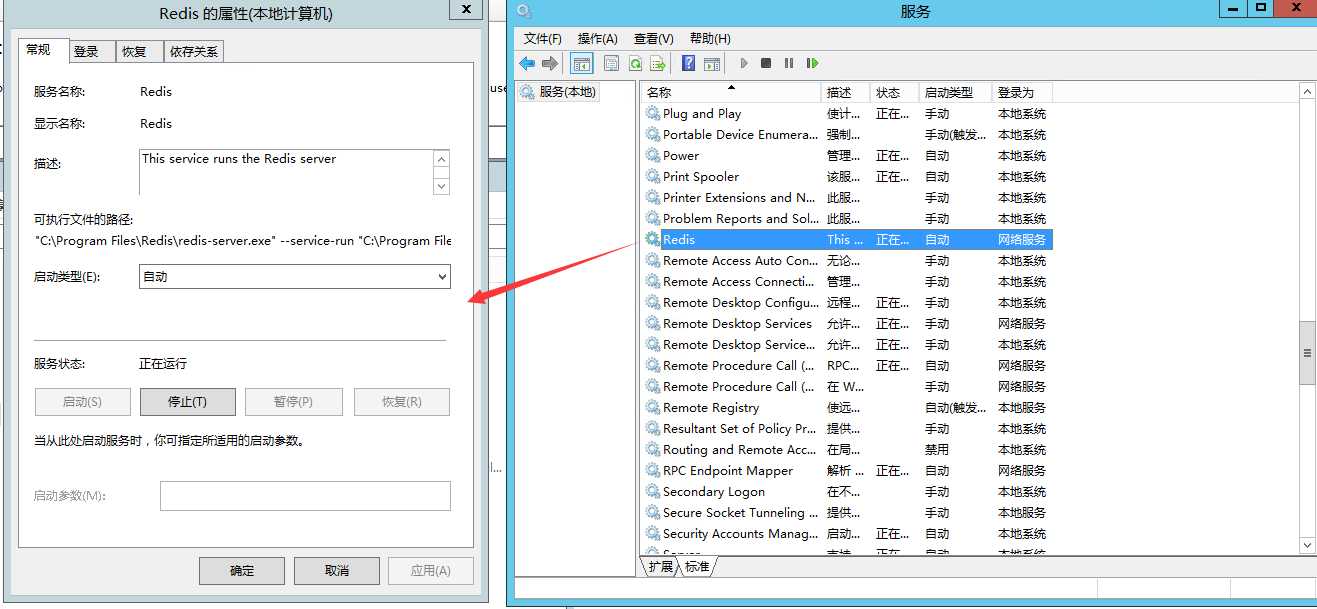
Task: Select the Secure Socket Tunneling row
Action: 847,512
